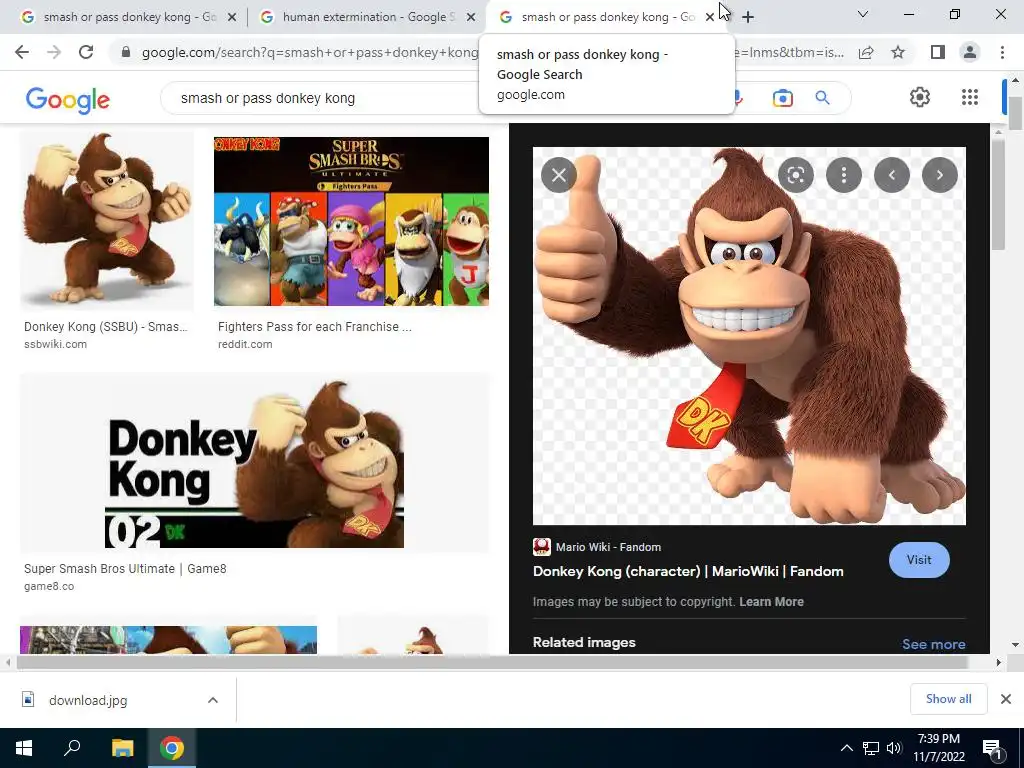The image size is (1024, 768).
Task: Click See more related images
Action: (934, 644)
